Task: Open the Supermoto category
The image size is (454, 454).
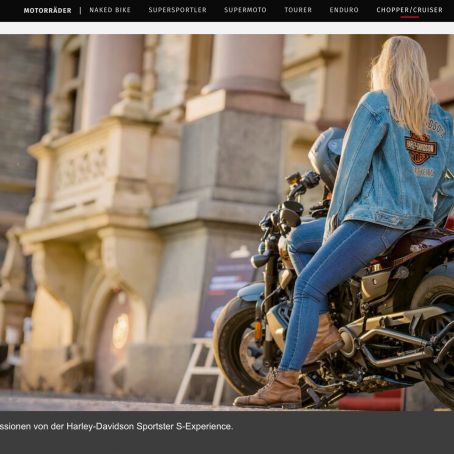Action: click(x=245, y=10)
